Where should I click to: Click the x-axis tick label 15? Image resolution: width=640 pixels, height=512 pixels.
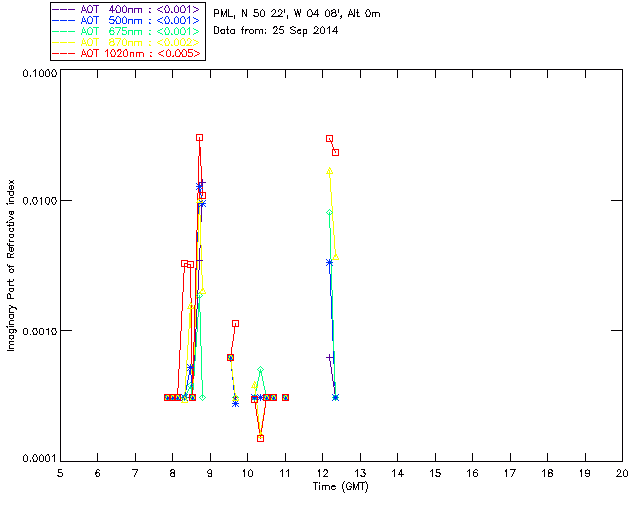[x=435, y=473]
